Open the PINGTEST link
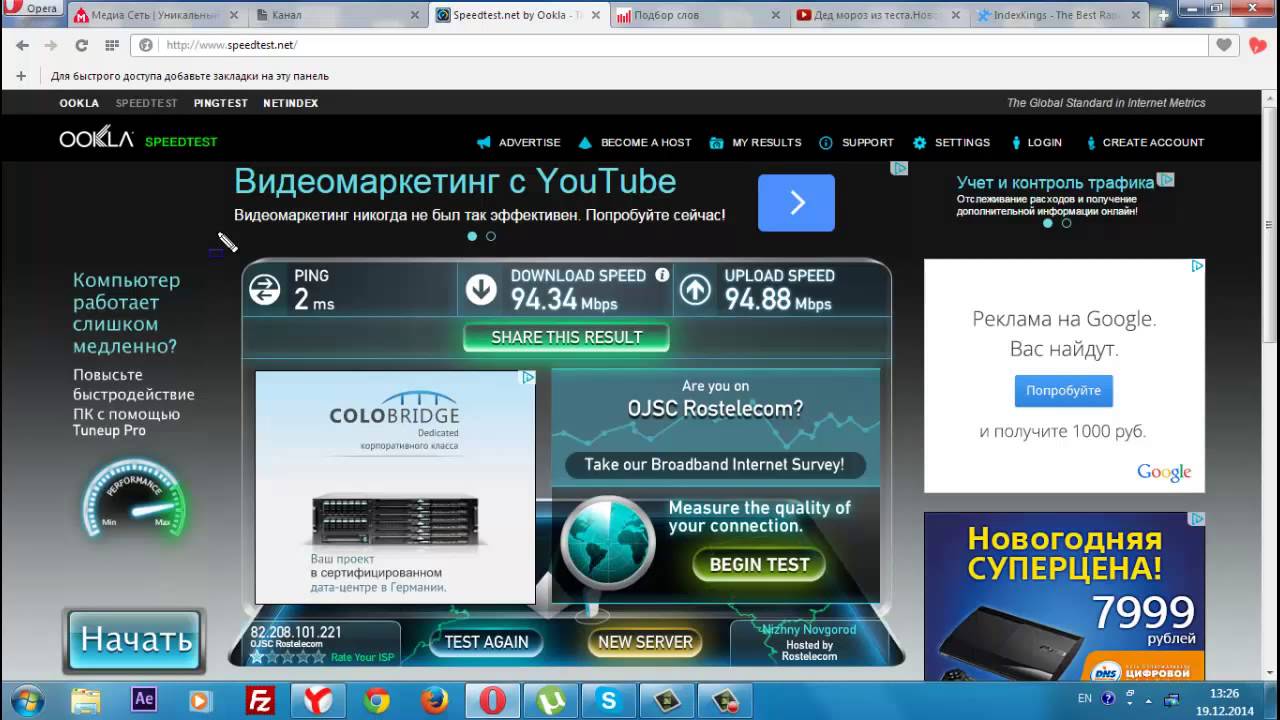This screenshot has height=720, width=1280. (x=220, y=103)
